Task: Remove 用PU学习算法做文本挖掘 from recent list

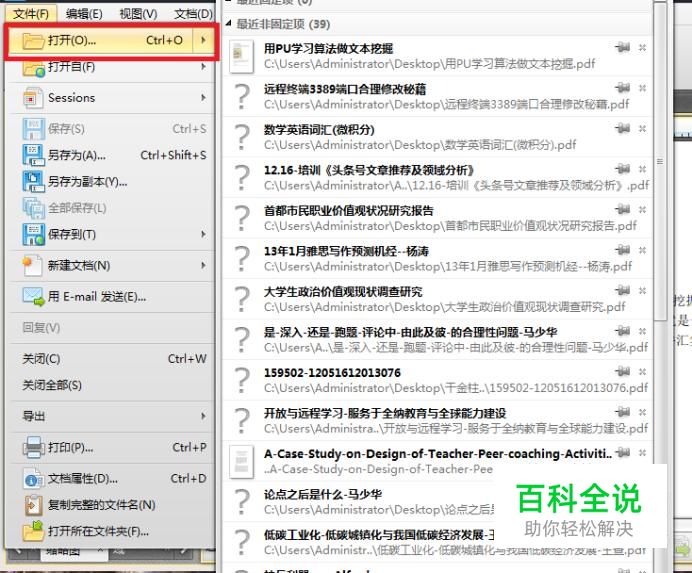Action: [643, 47]
